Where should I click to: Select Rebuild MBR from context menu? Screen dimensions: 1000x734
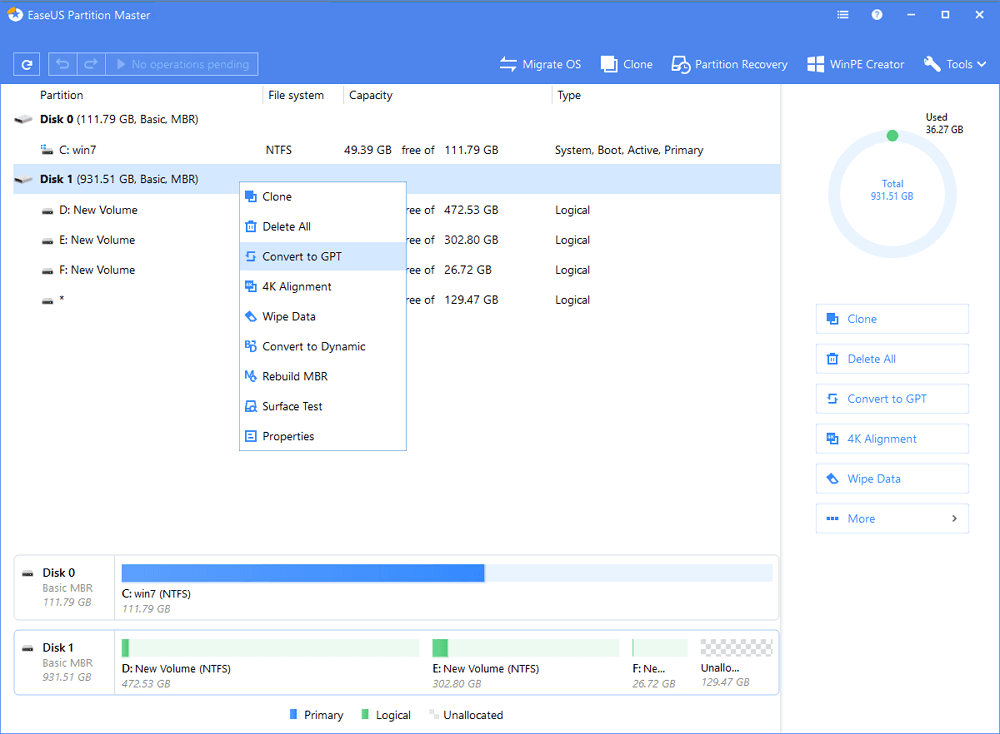(x=323, y=376)
